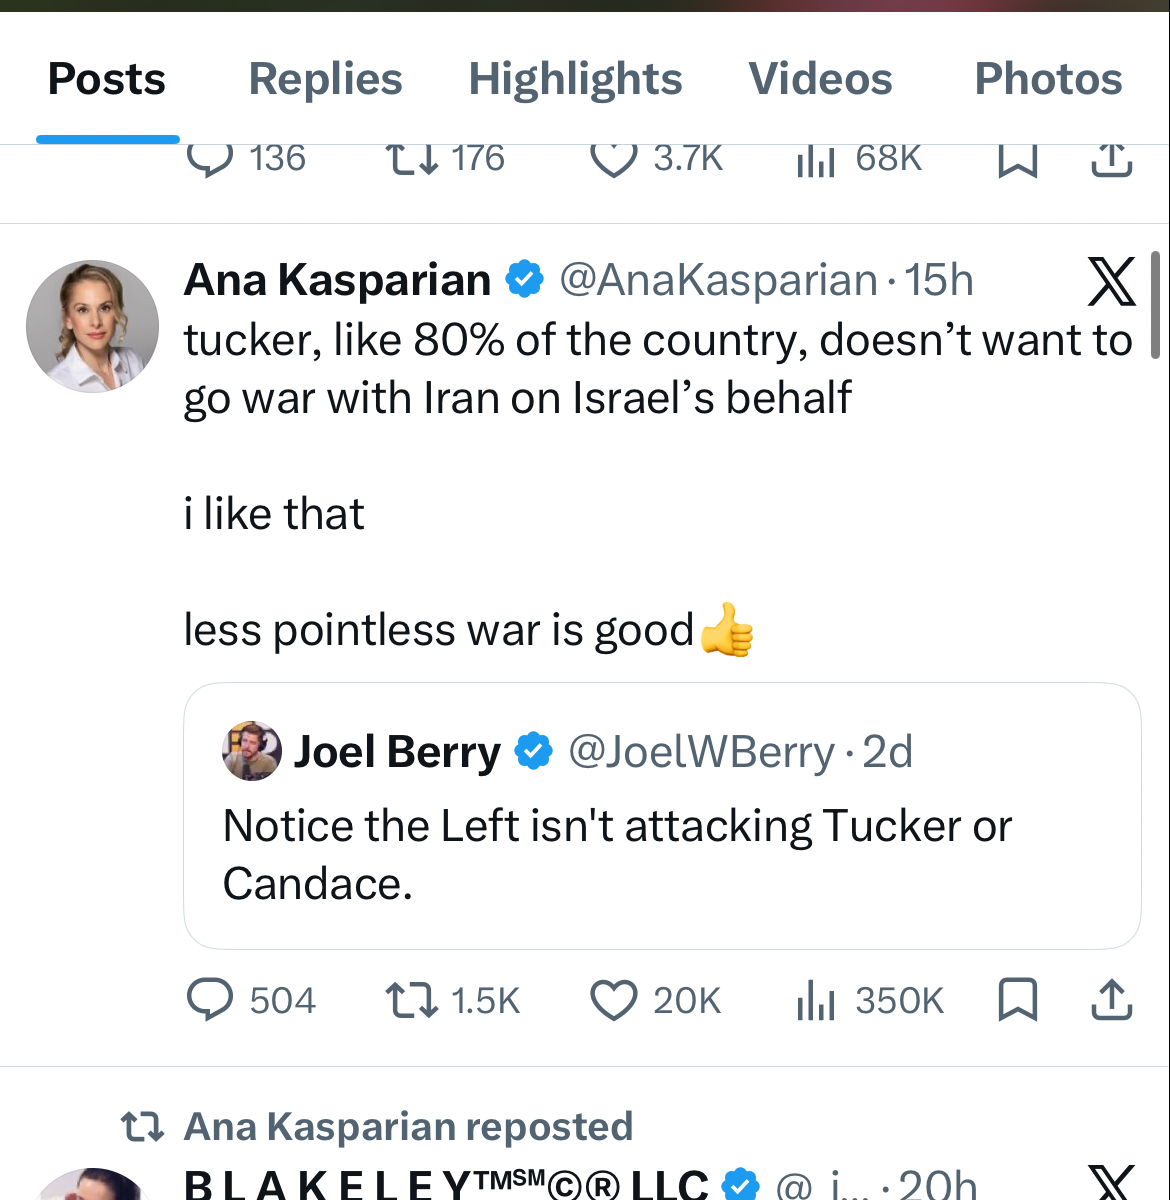View analytics showing 350K views
The width and height of the screenshot is (1170, 1200).
coord(816,1000)
